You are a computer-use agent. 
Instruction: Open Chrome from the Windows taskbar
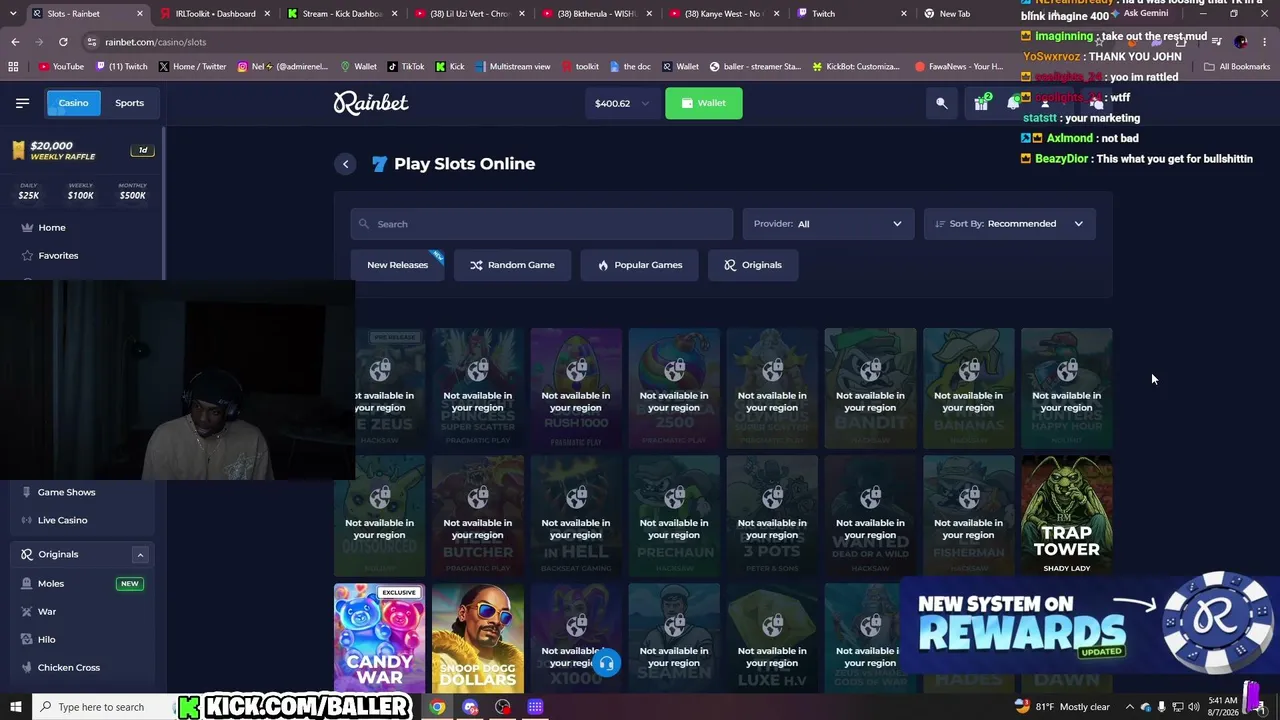(x=437, y=707)
